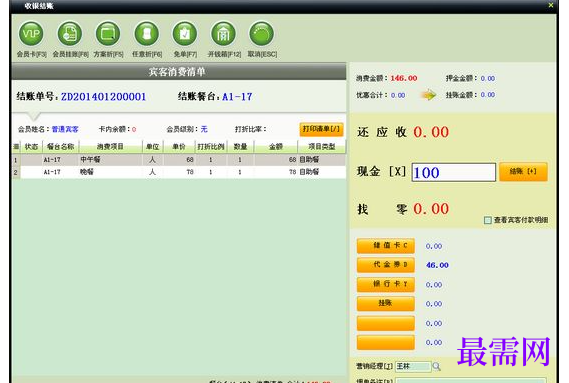Click the 会员级别 value 无
Image resolution: width=569 pixels, height=383 pixels.
tap(204, 129)
